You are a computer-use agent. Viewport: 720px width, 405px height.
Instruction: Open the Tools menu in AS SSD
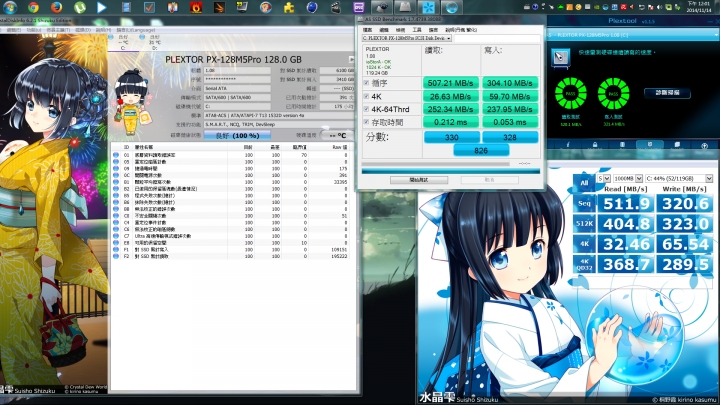416,30
